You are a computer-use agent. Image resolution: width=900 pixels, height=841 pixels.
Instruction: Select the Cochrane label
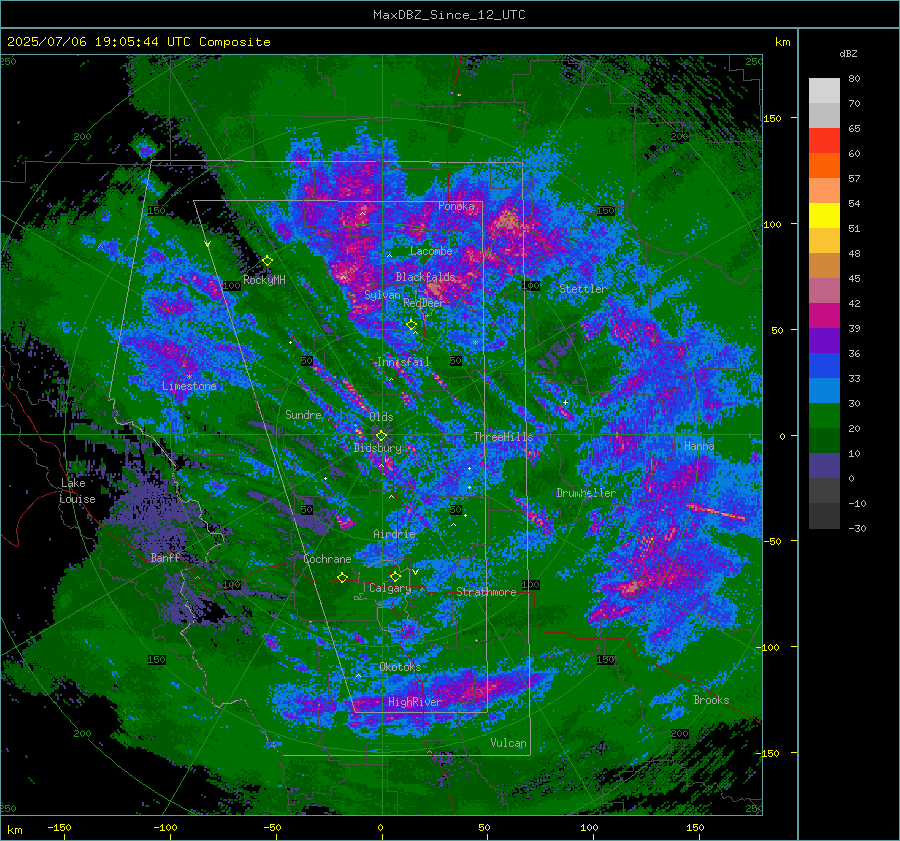click(x=327, y=559)
